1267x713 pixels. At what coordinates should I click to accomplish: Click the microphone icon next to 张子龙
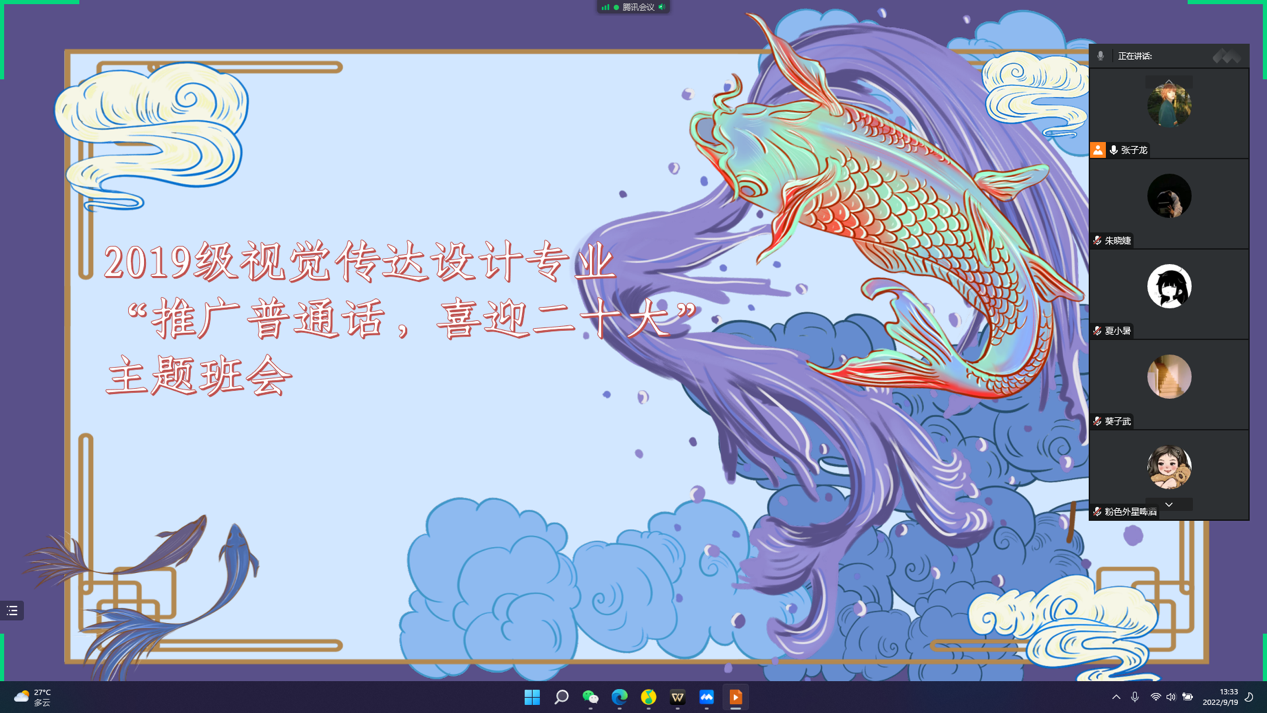(x=1114, y=150)
